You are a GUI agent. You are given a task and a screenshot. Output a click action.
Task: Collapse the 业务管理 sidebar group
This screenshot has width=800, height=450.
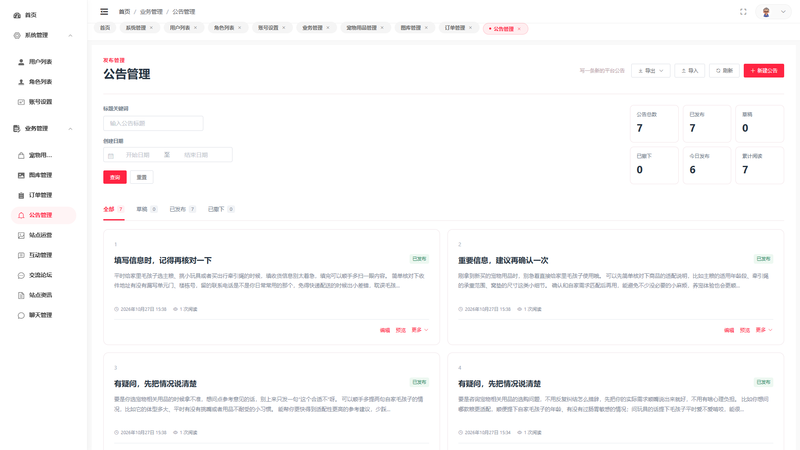[70, 129]
